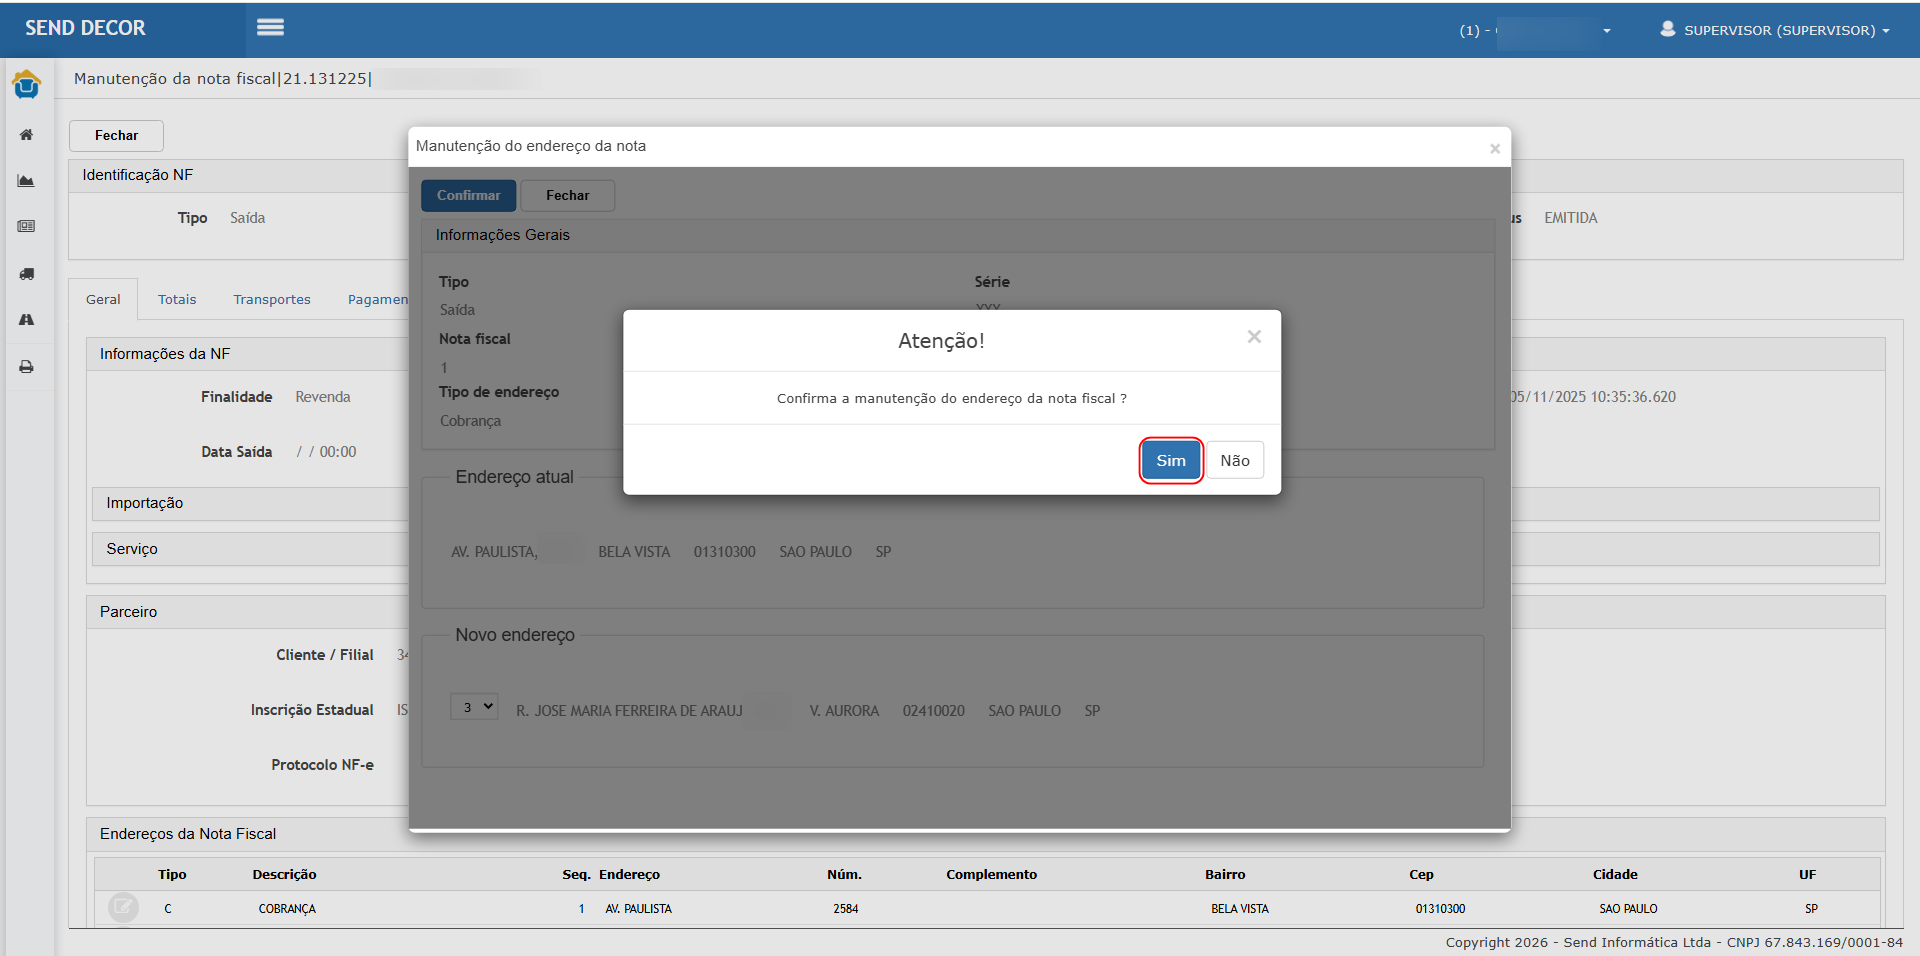
Task: Dismiss the Atenção dialog with X
Action: click(1254, 337)
